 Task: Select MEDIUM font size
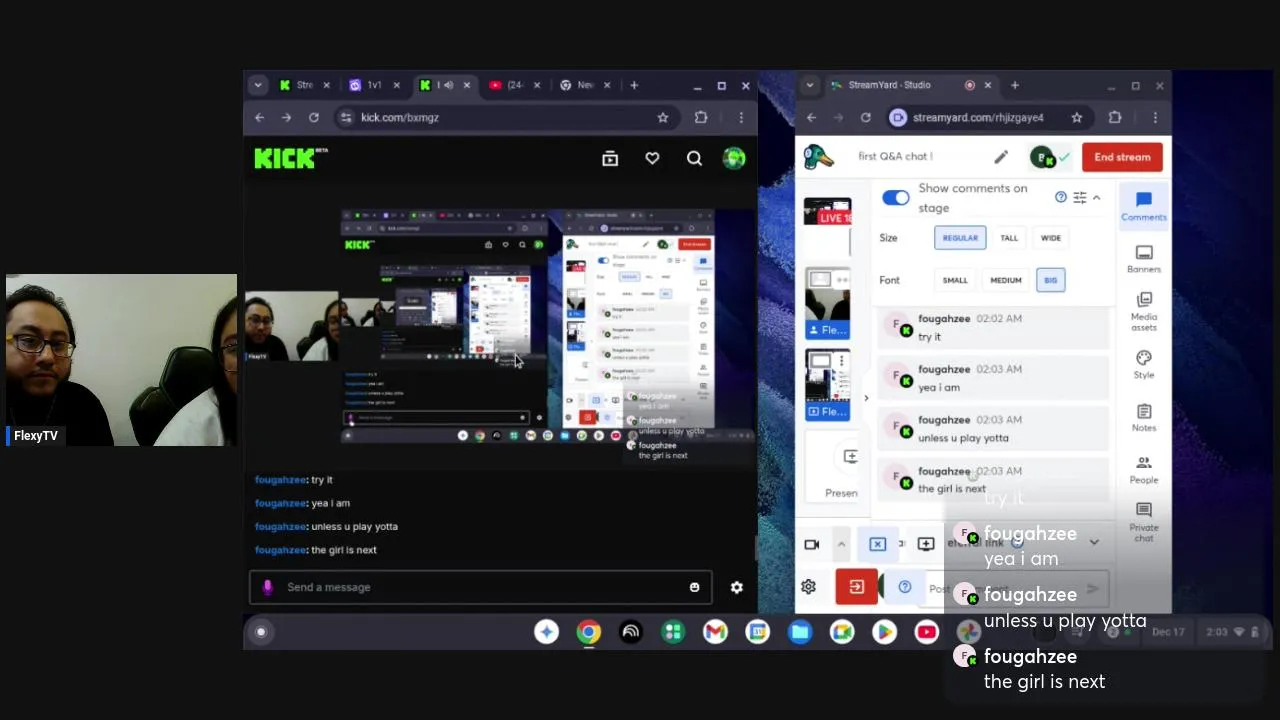(x=1006, y=280)
